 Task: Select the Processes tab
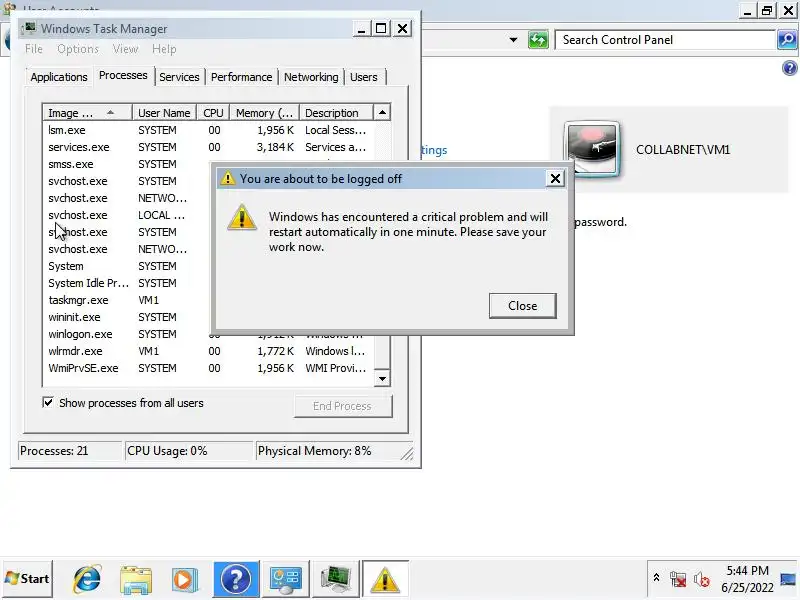coord(123,76)
